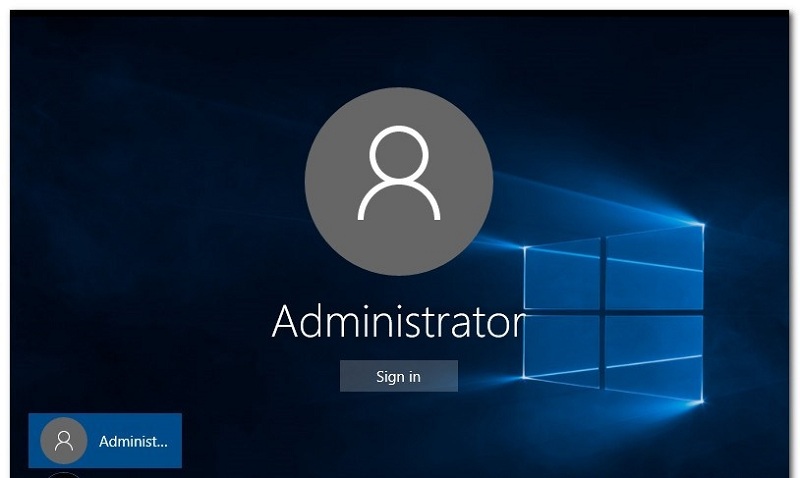Click the large 'Administrator' username text
This screenshot has height=478, width=800.
click(x=398, y=322)
